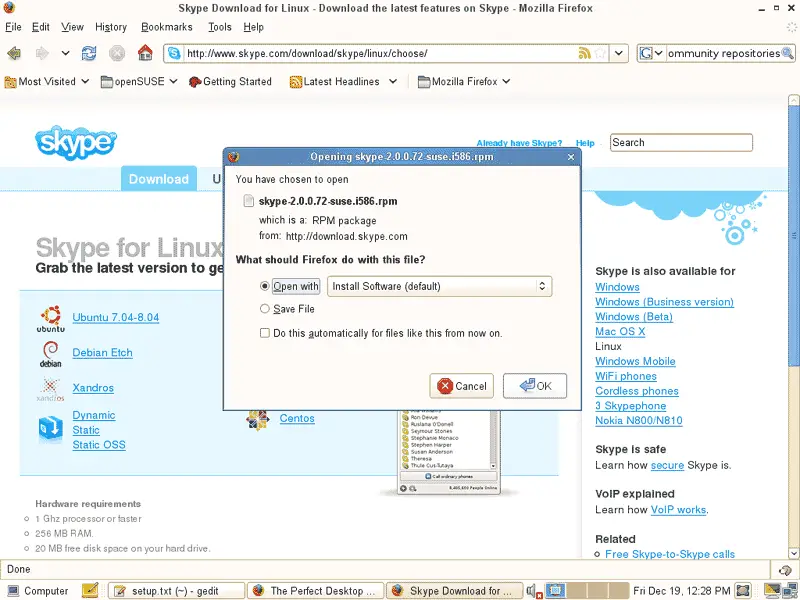Open the address bar history dropdown
This screenshot has height=600, width=800.
tap(619, 53)
